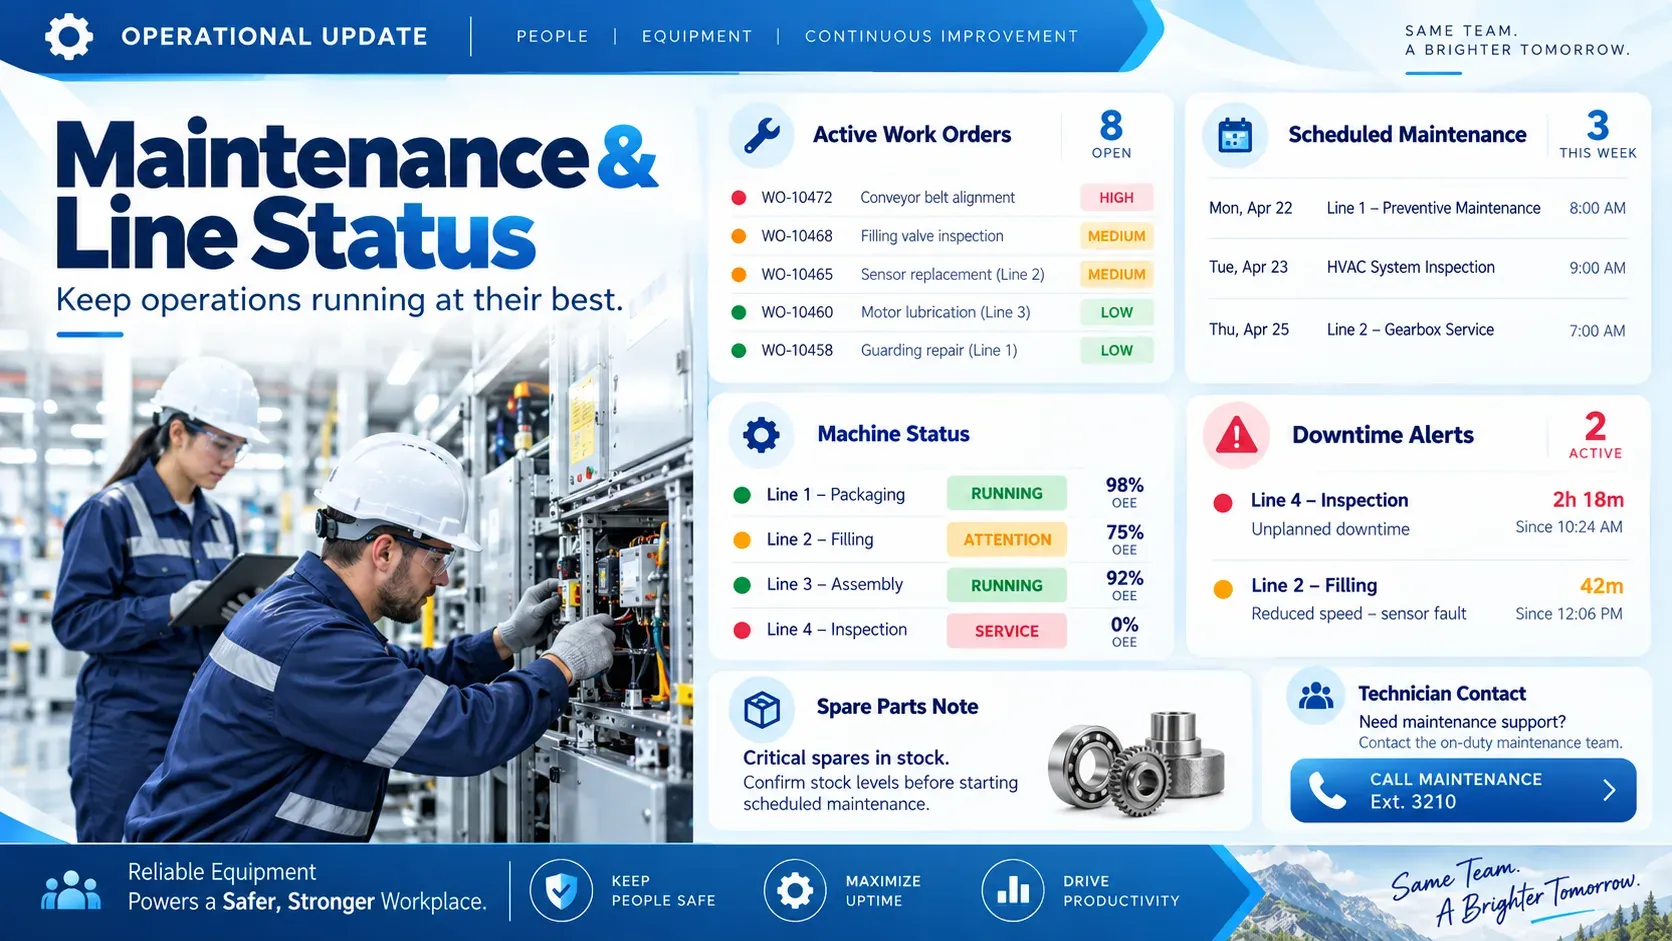Click the box icon beside Spare Parts Note

click(762, 709)
